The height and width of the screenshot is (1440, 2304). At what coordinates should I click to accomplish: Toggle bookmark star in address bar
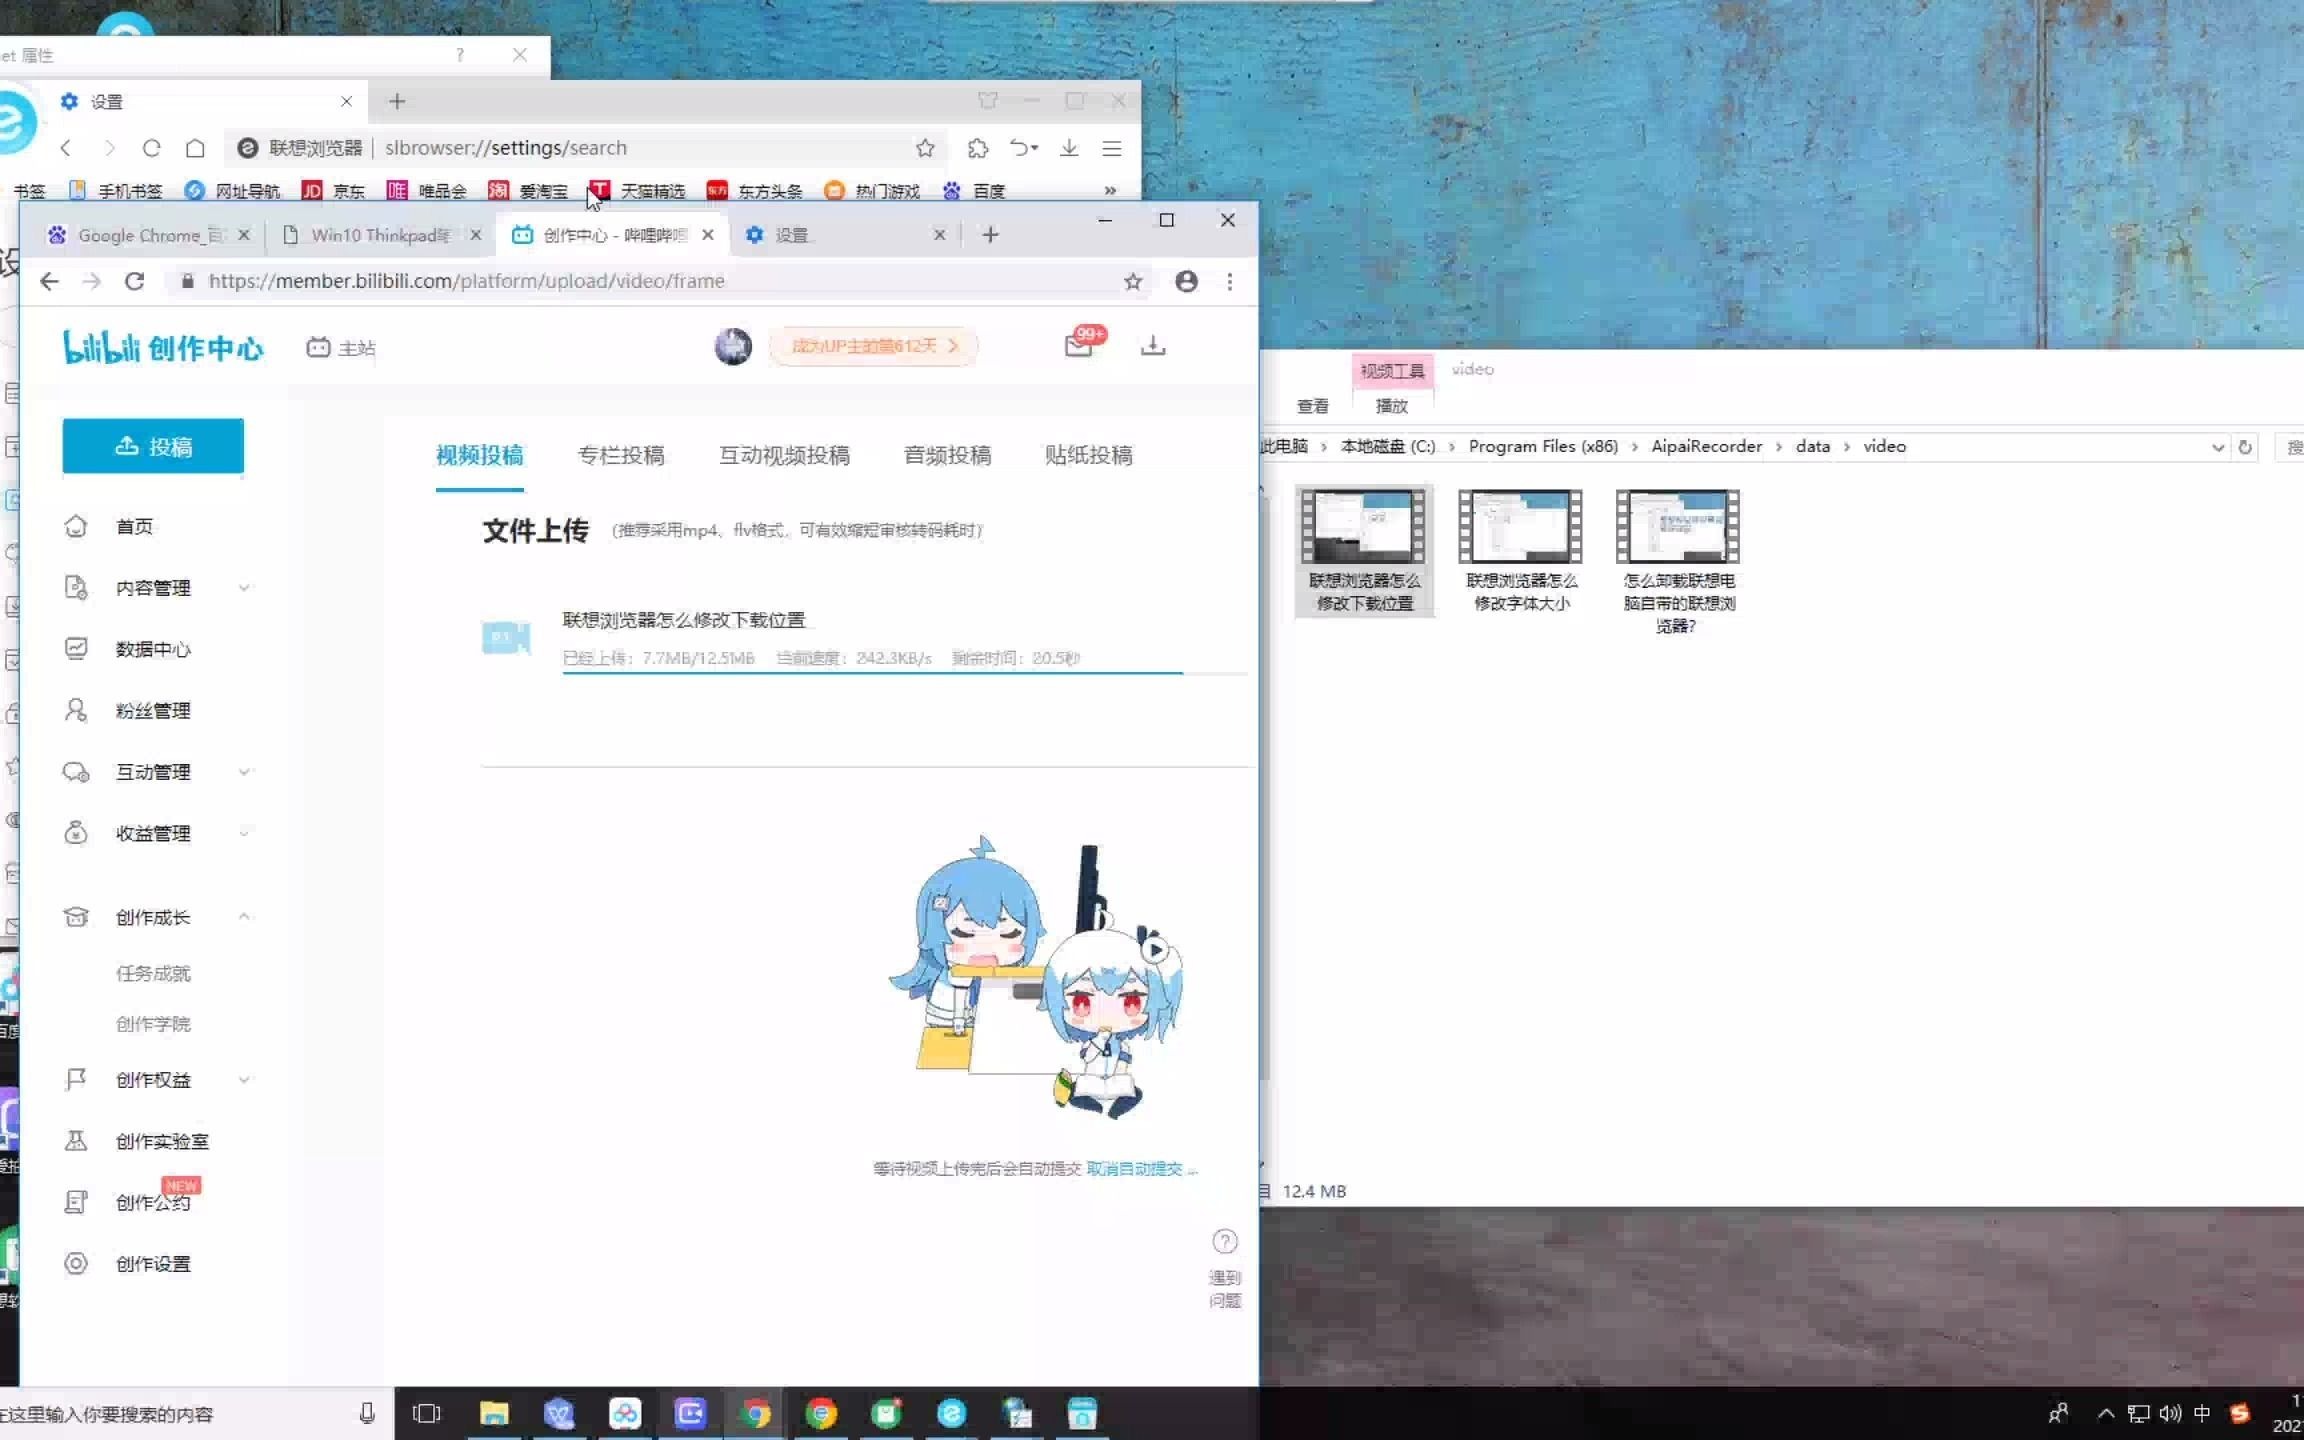point(1131,280)
